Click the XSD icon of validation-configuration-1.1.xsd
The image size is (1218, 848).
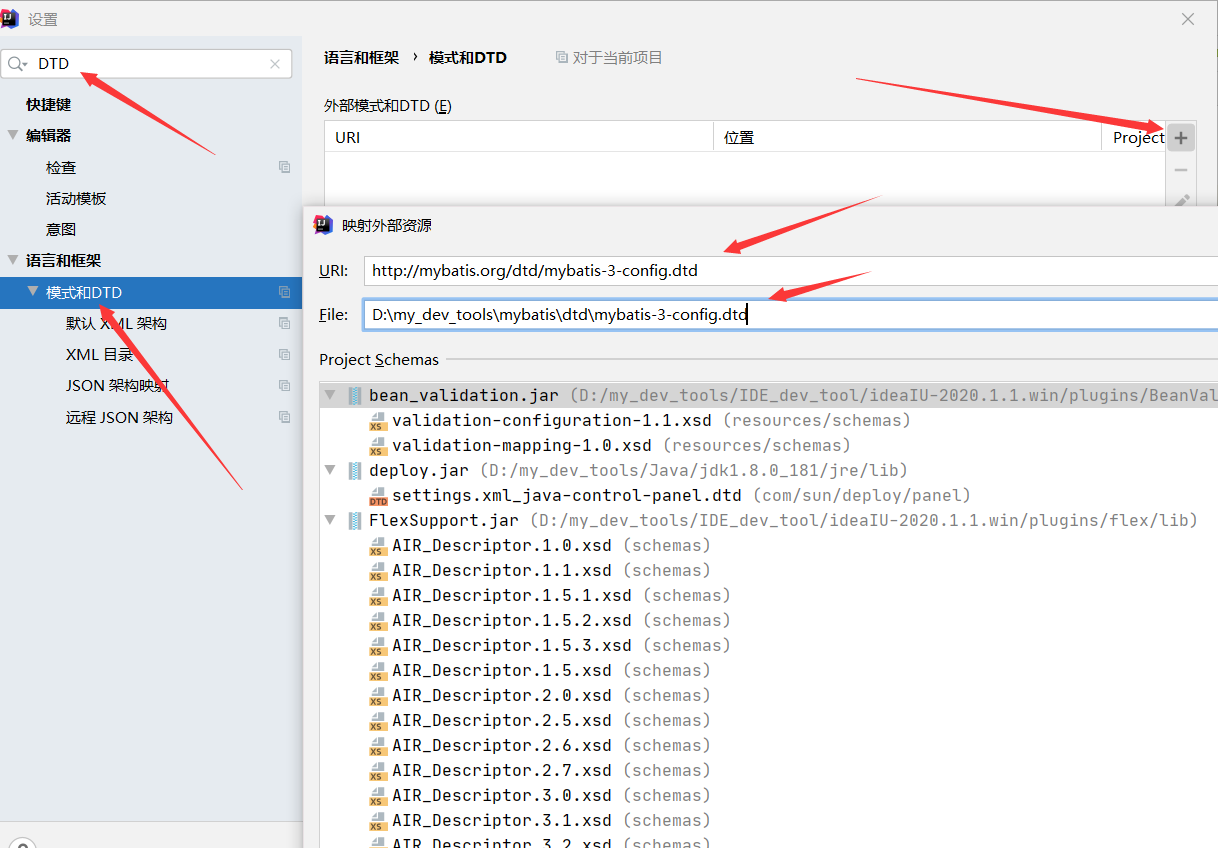point(378,421)
